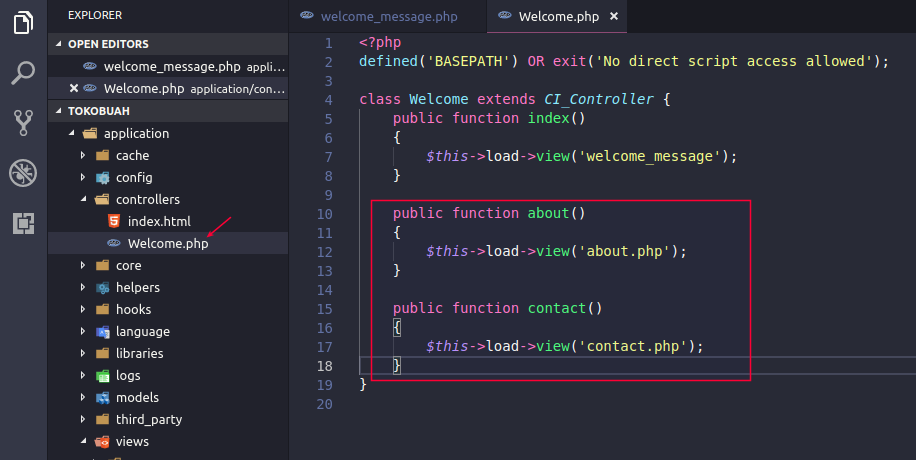Collapse the Open Editors section

coord(60,44)
